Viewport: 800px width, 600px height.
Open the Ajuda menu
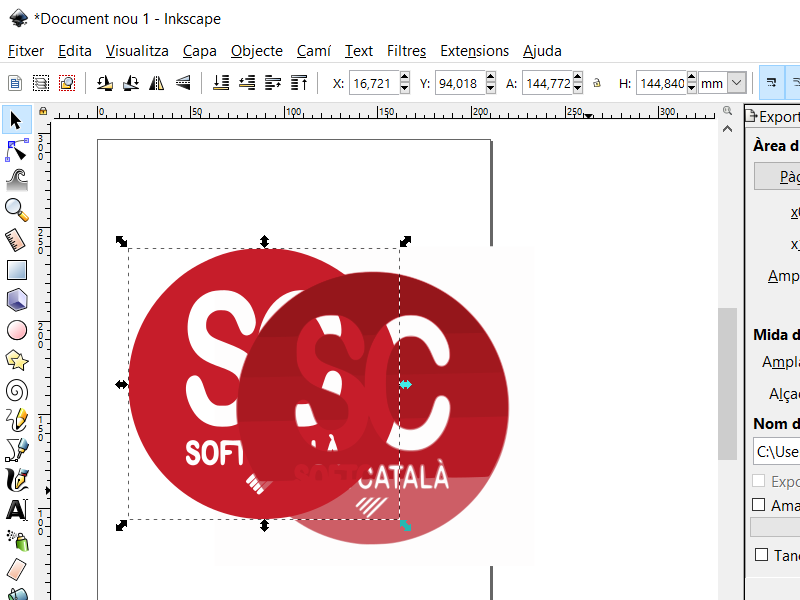(542, 51)
